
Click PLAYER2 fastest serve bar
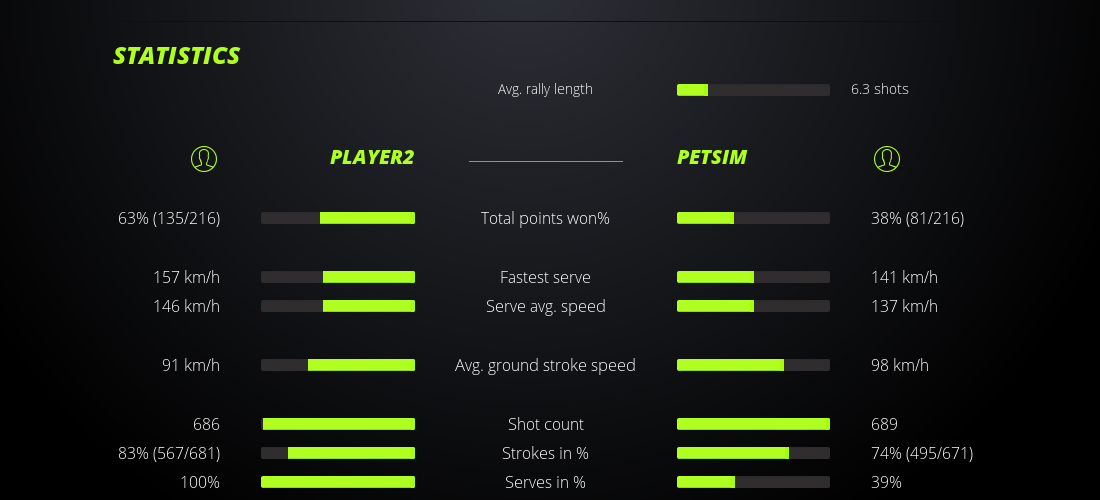[338, 277]
